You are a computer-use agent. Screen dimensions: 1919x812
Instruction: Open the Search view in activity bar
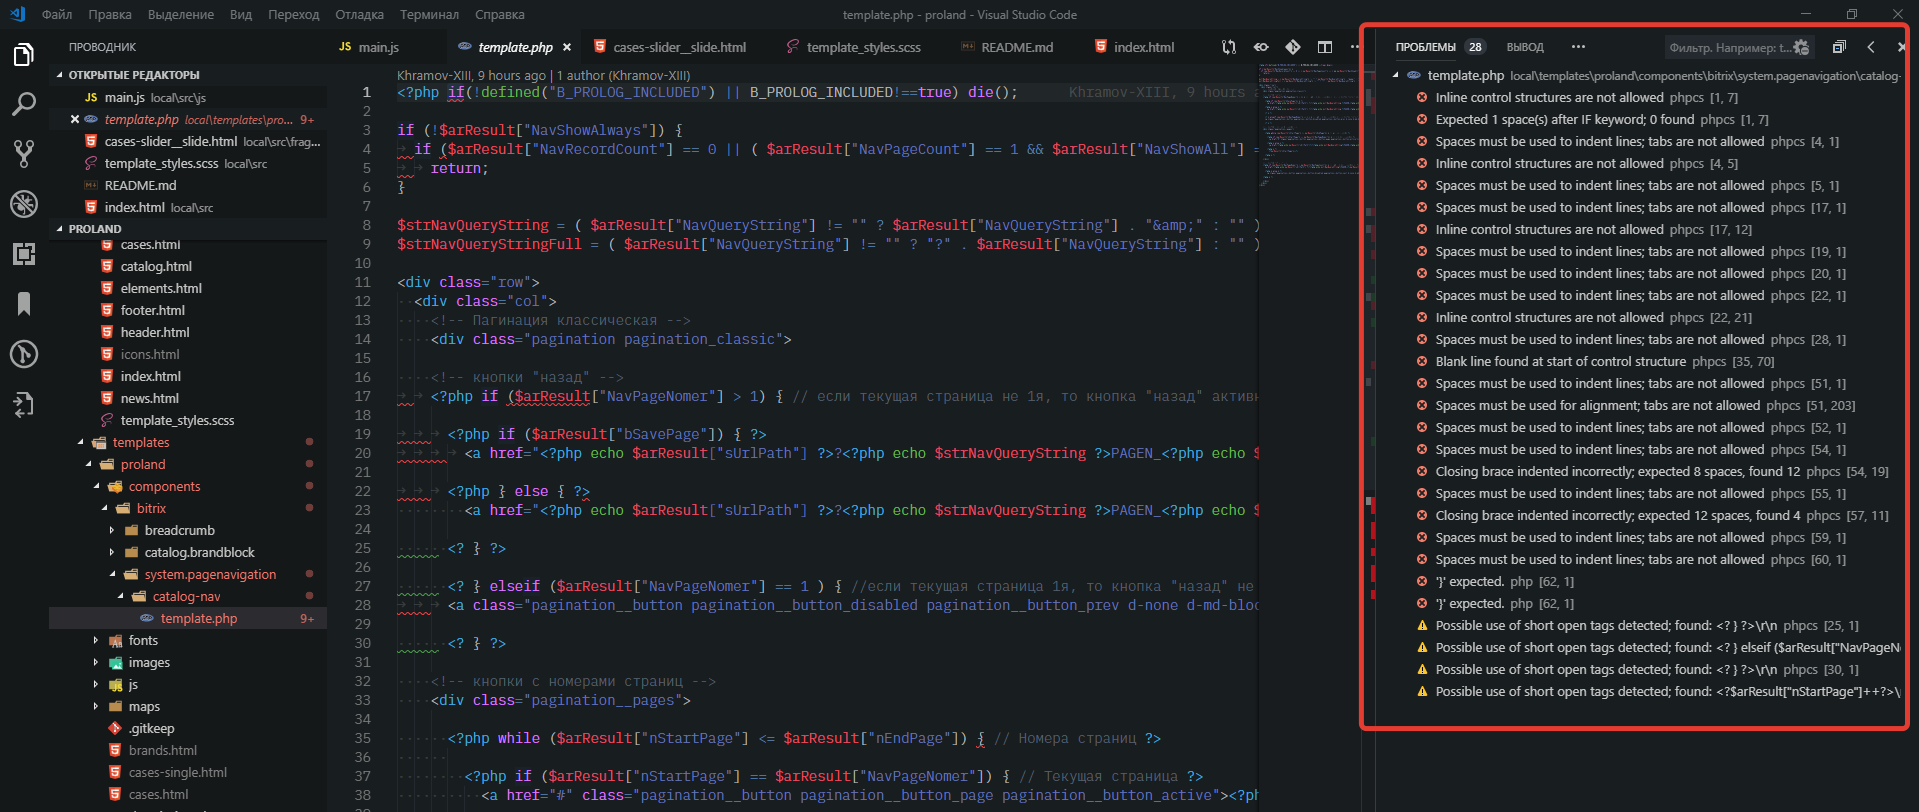point(24,104)
